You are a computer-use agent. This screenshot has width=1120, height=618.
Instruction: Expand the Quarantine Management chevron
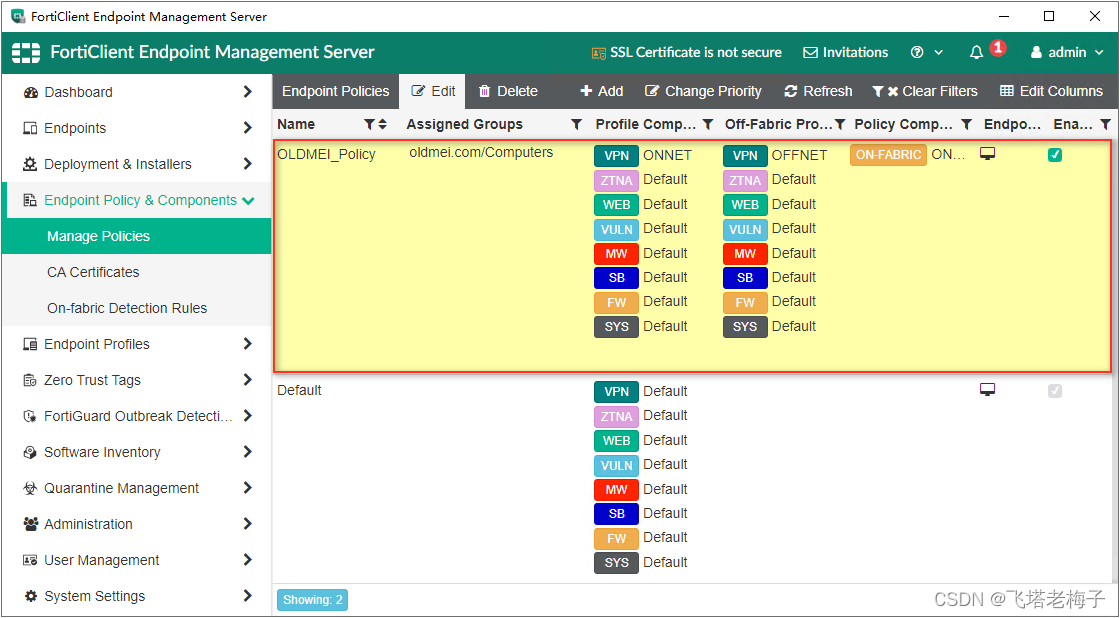click(247, 487)
